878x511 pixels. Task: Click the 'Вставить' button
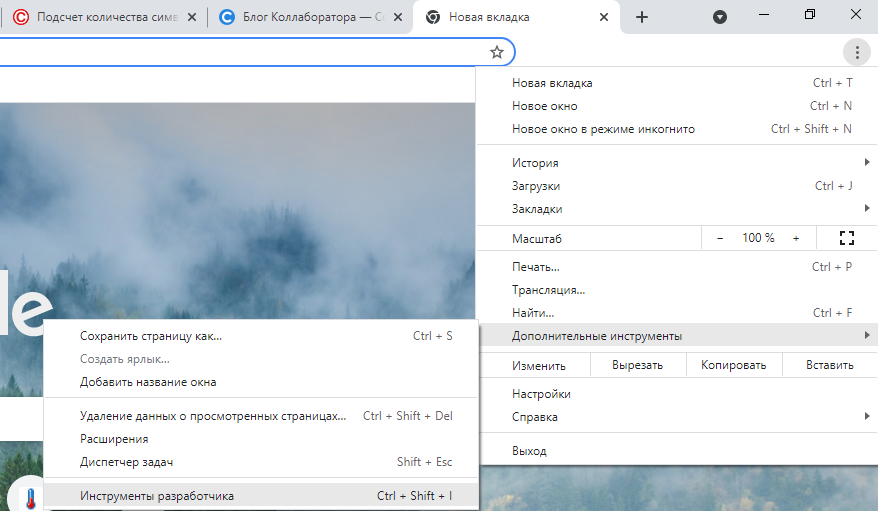pyautogui.click(x=829, y=365)
